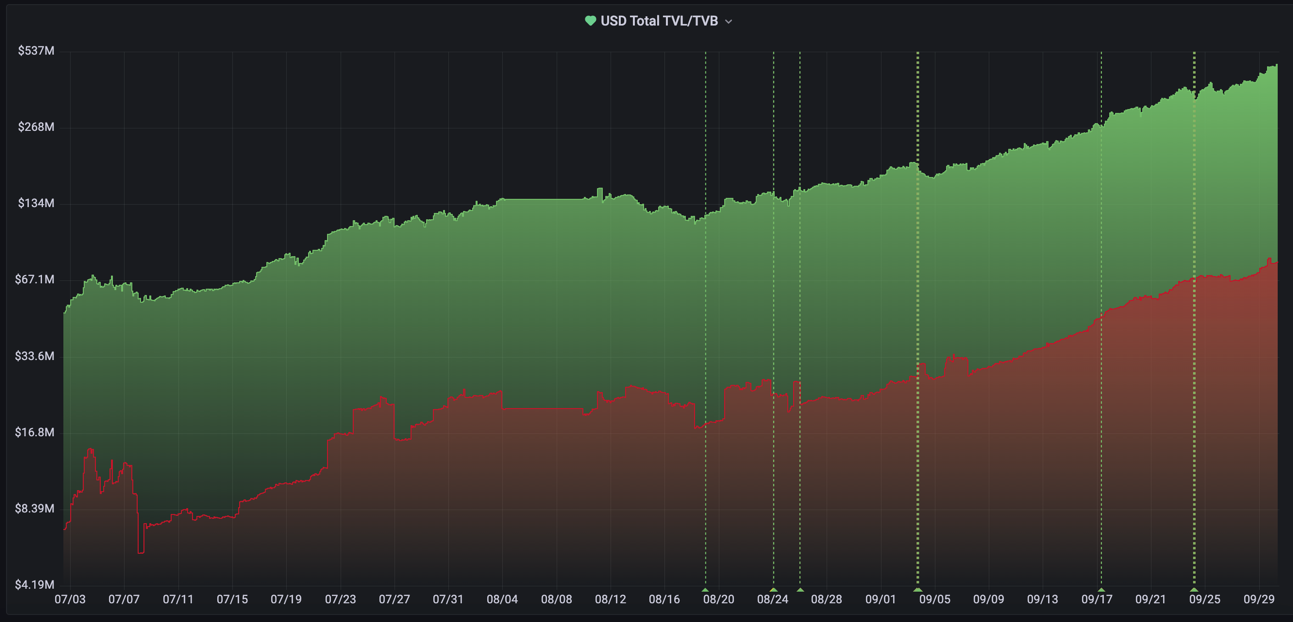The height and width of the screenshot is (622, 1293).
Task: Click the USD Total TVL/TVB title text
Action: (x=660, y=20)
